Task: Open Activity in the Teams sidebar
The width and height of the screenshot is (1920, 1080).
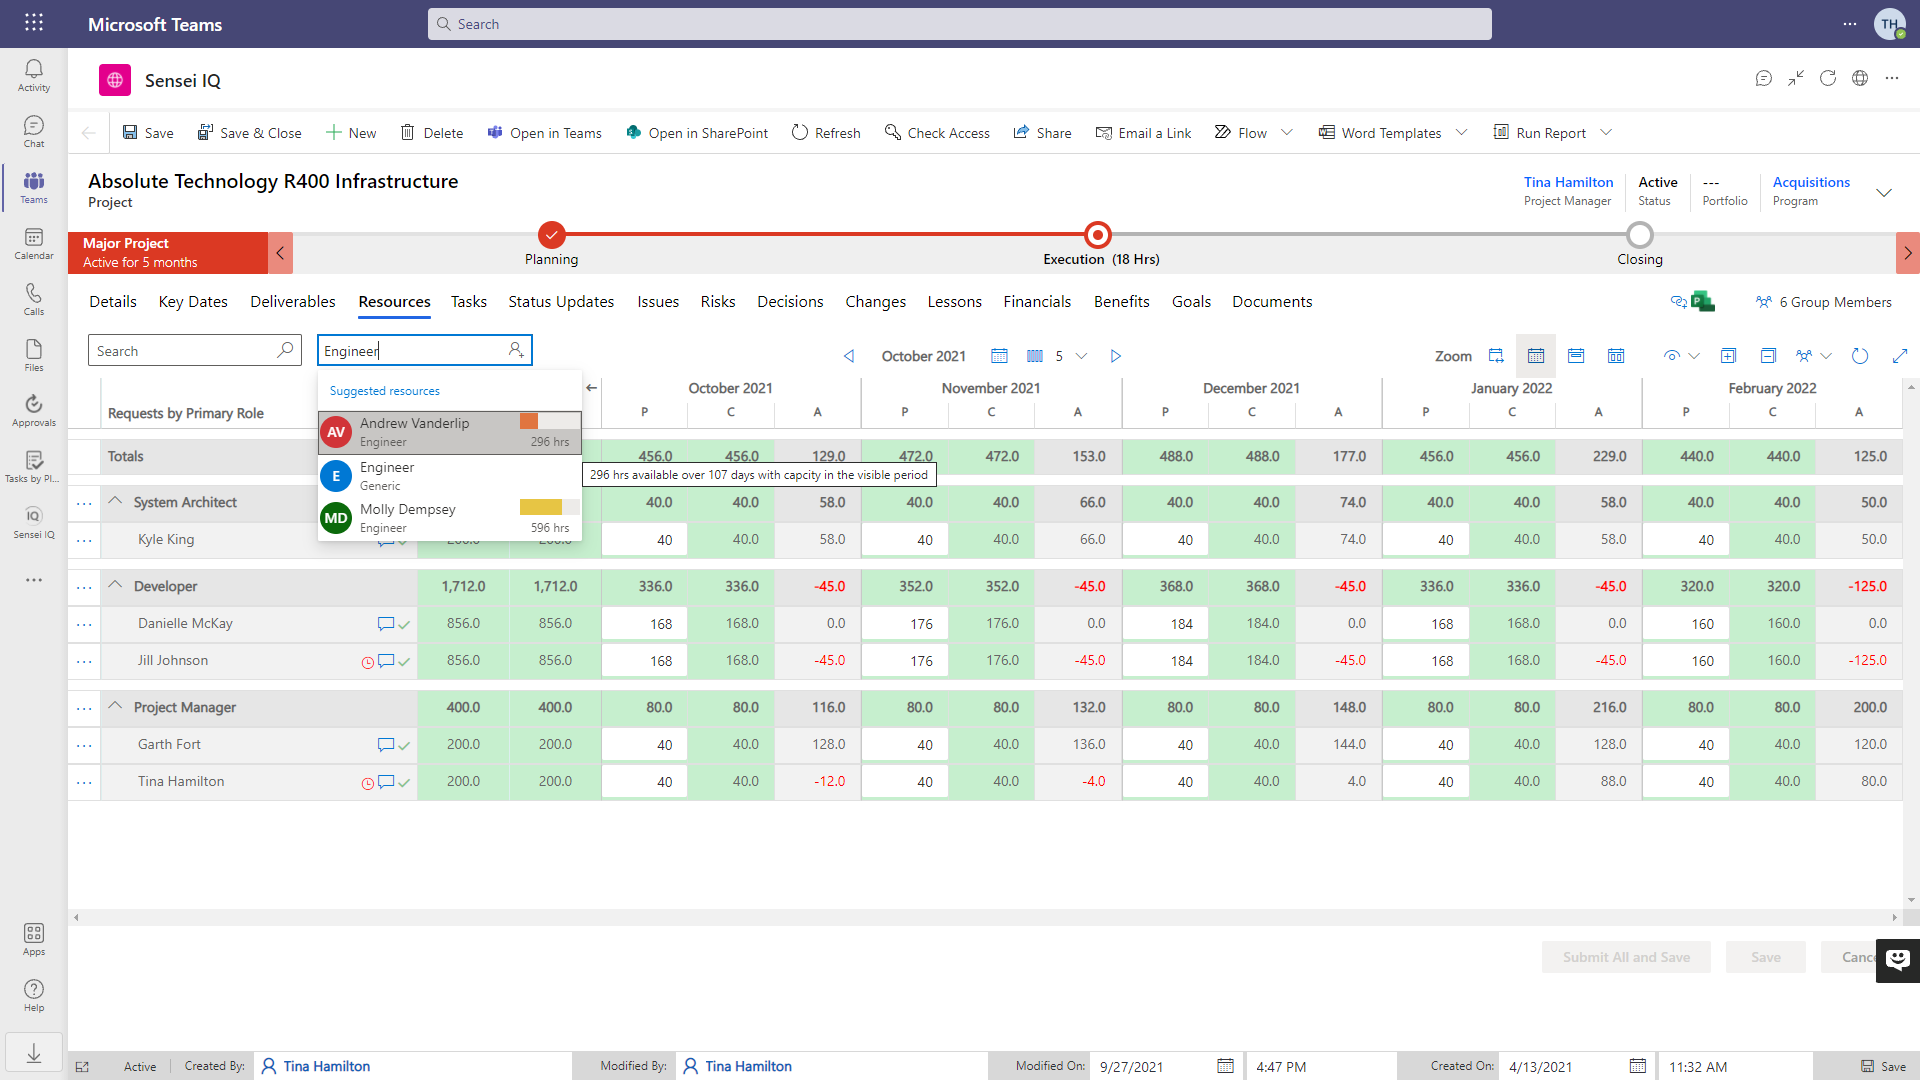Action: coord(34,75)
